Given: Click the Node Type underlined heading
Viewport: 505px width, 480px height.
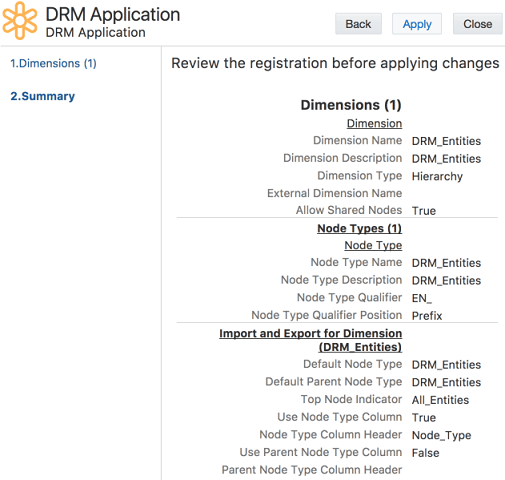Looking at the screenshot, I should coord(373,245).
